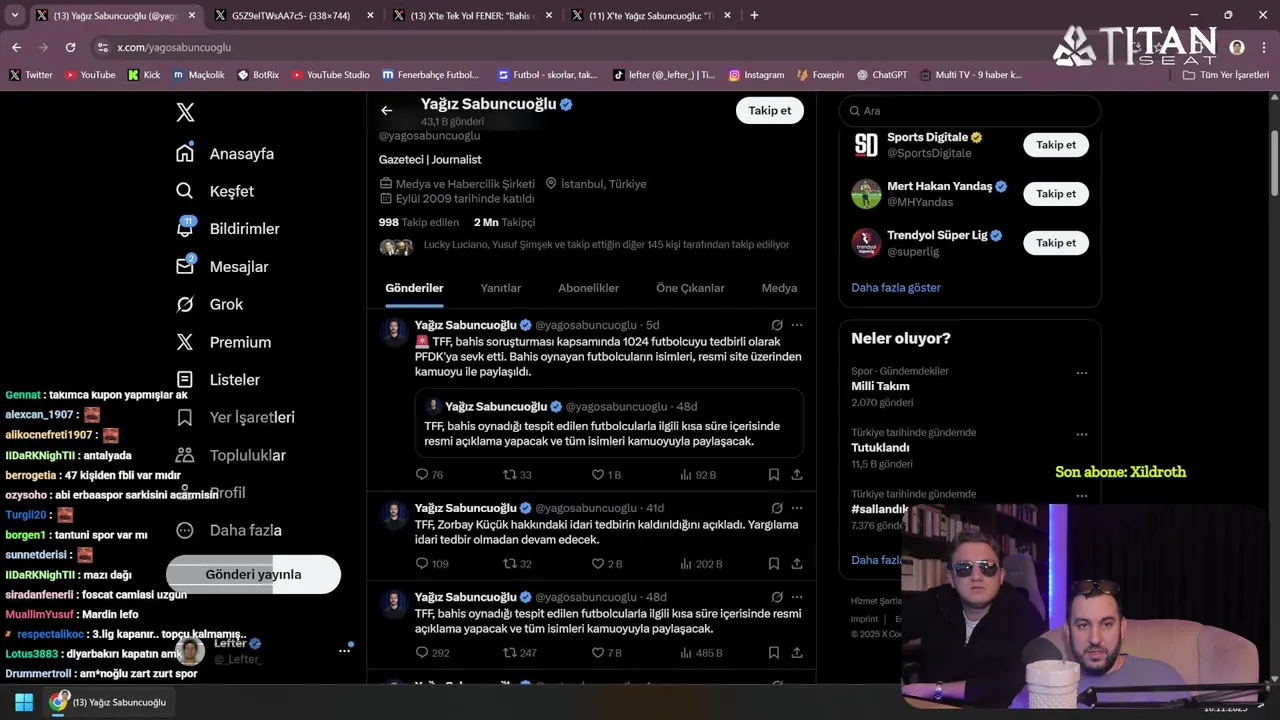The height and width of the screenshot is (720, 1280).
Task: Go back with profile back arrow
Action: pos(387,111)
